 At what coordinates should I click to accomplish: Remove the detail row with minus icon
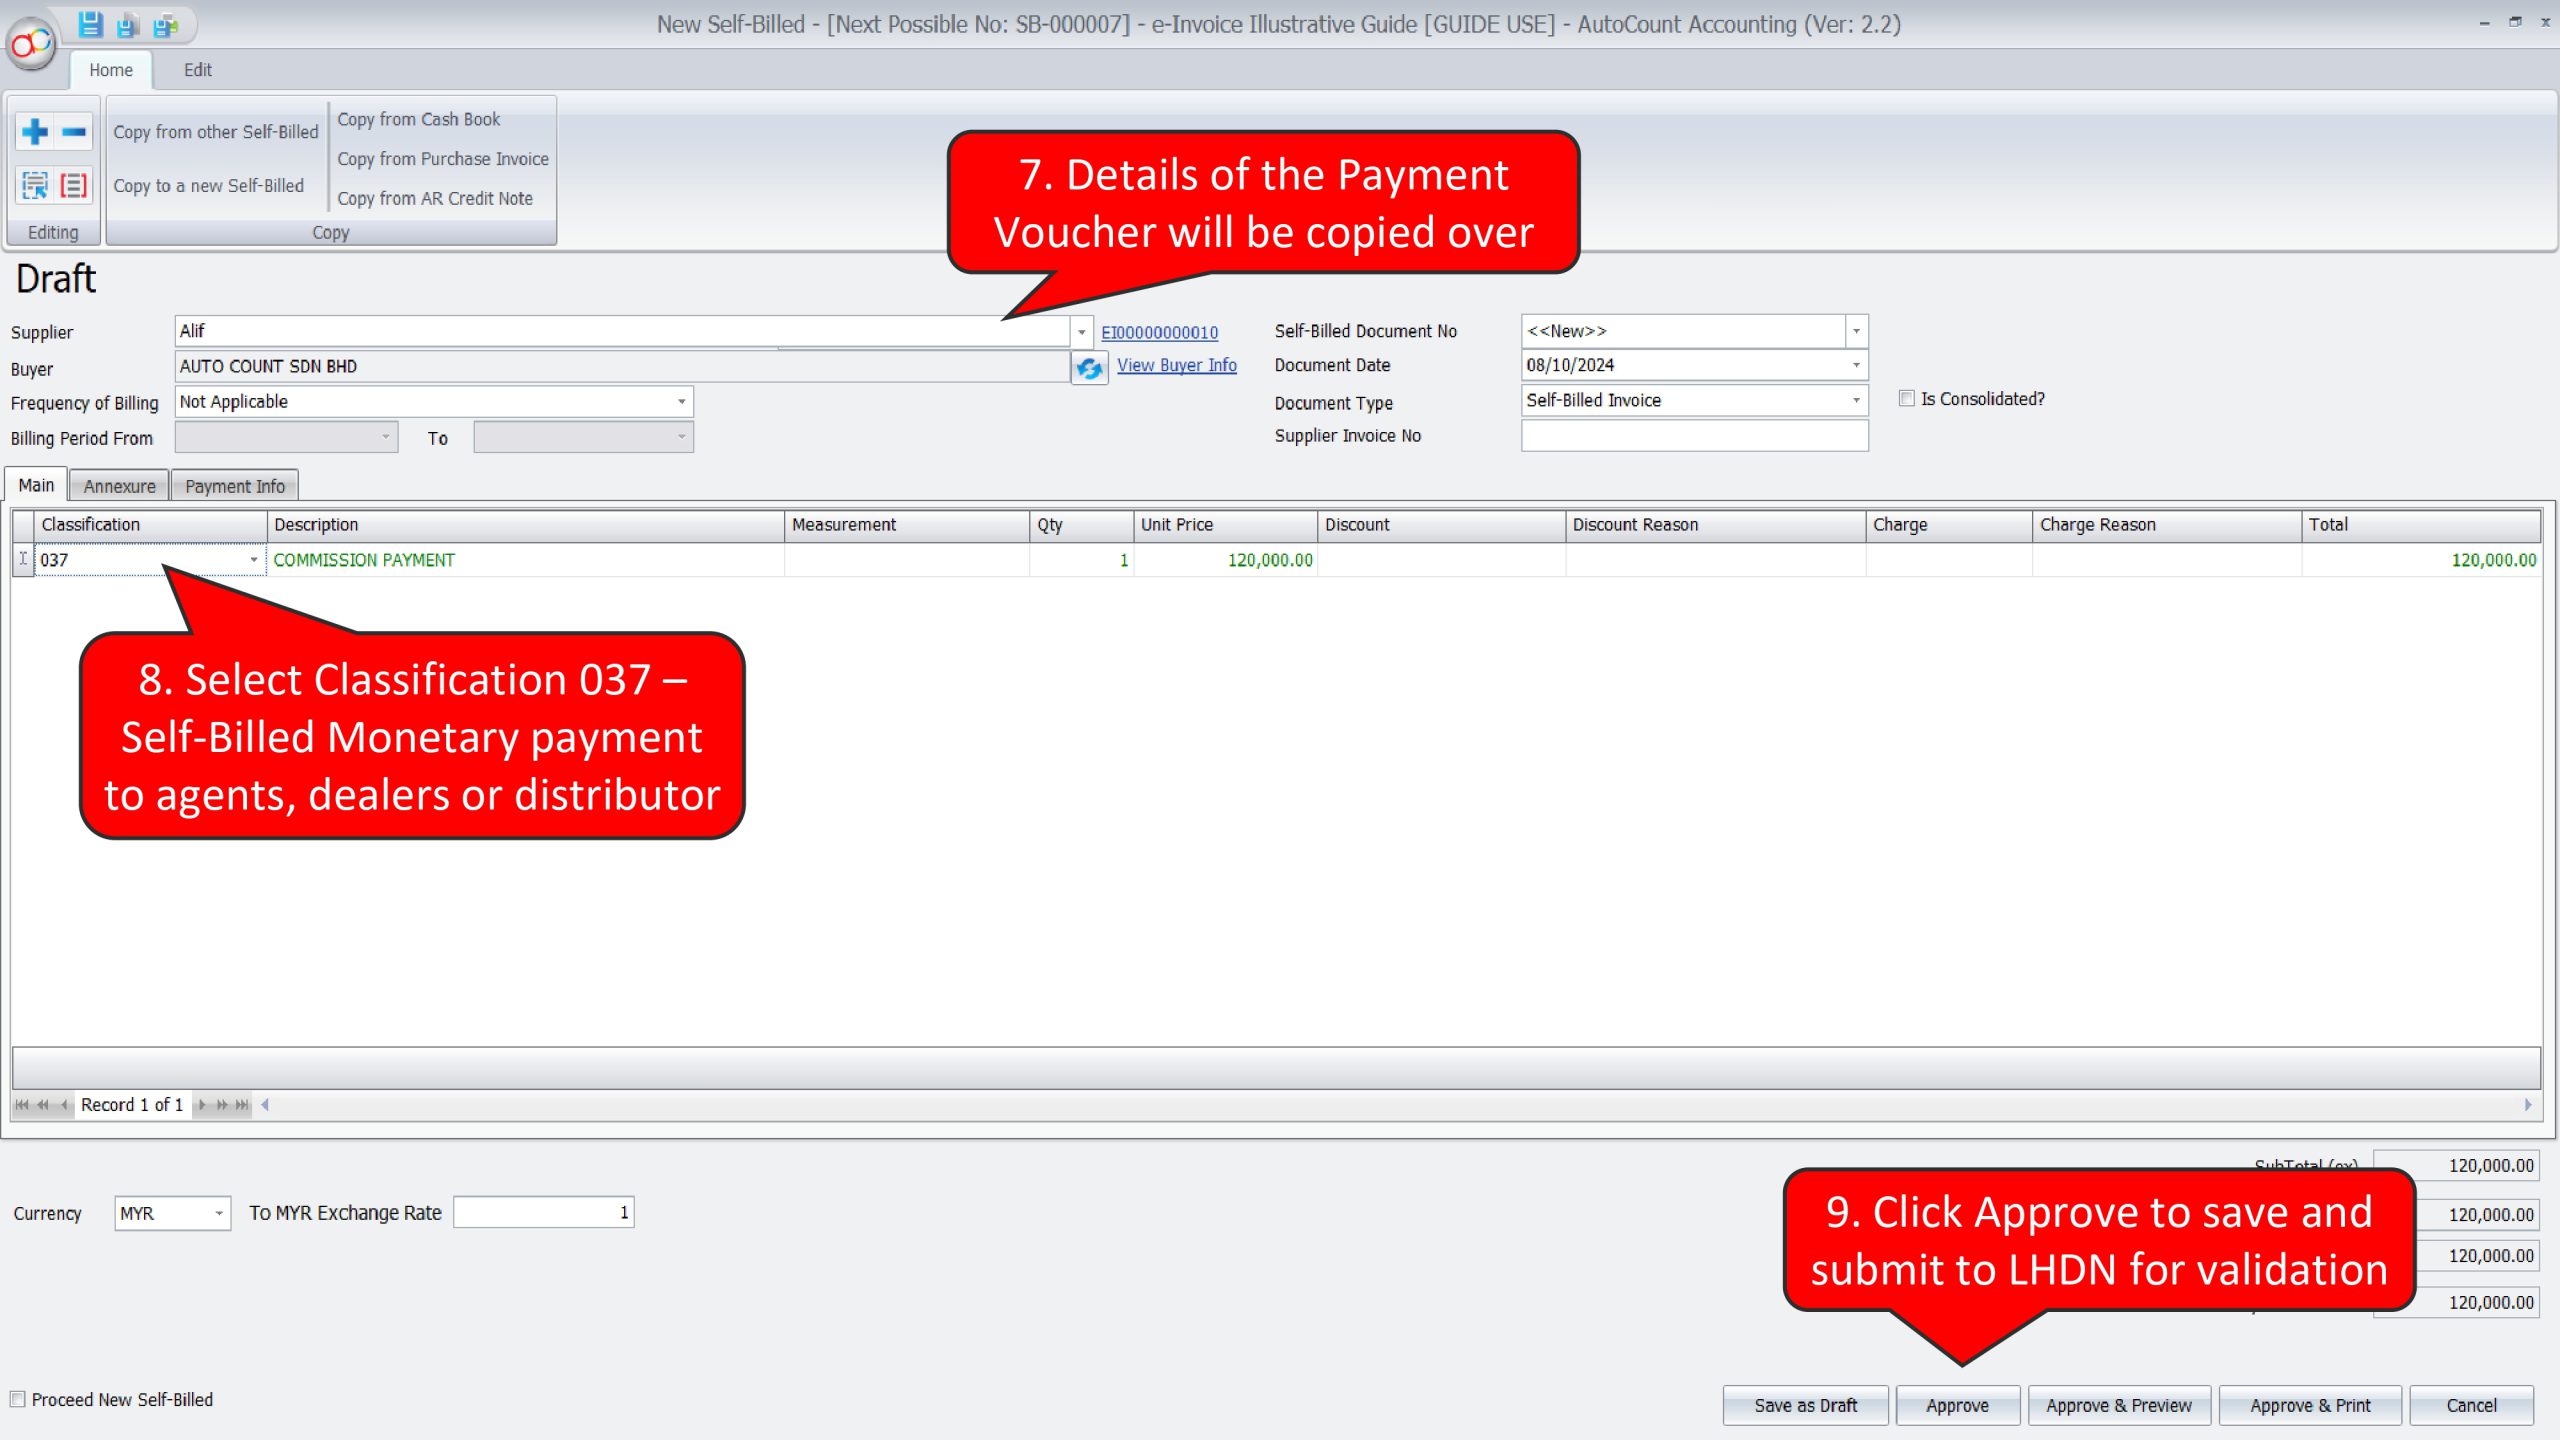tap(74, 131)
